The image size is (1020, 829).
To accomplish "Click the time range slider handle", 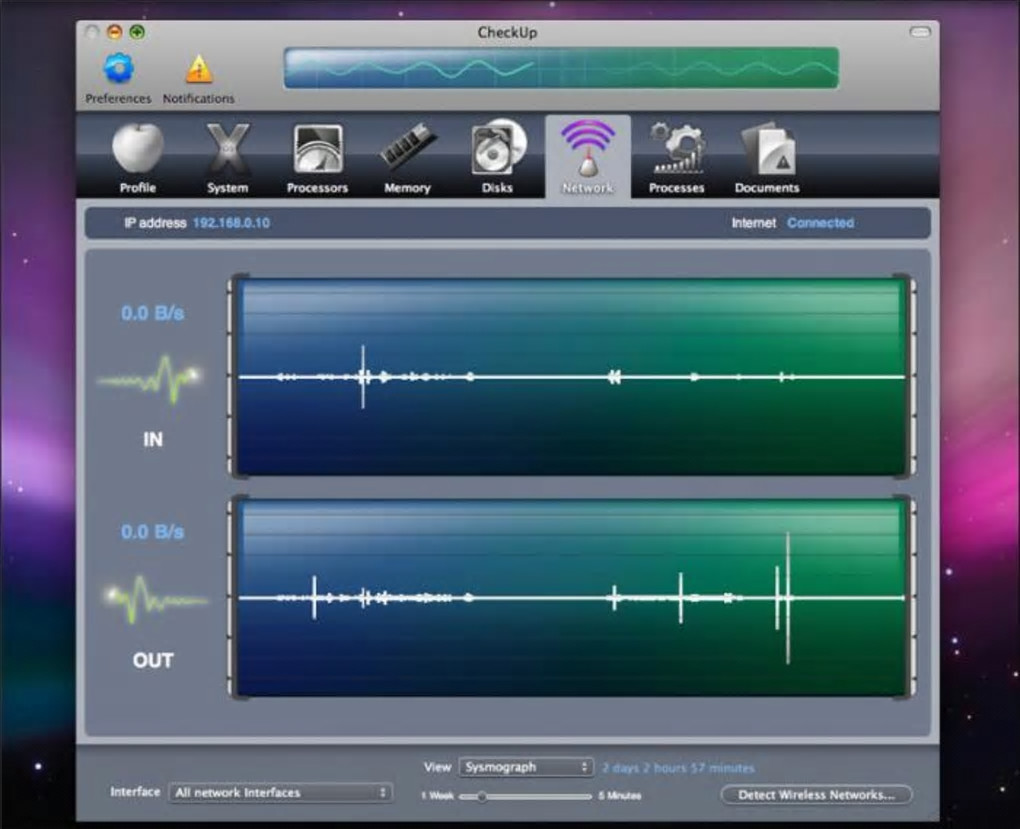I will pos(482,796).
